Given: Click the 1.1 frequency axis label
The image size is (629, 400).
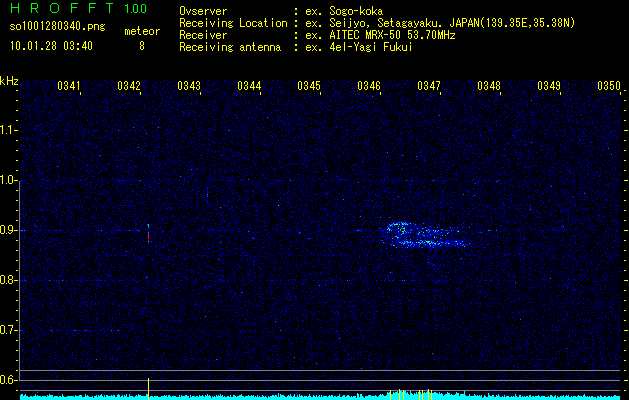Looking at the screenshot, I should [x=9, y=130].
